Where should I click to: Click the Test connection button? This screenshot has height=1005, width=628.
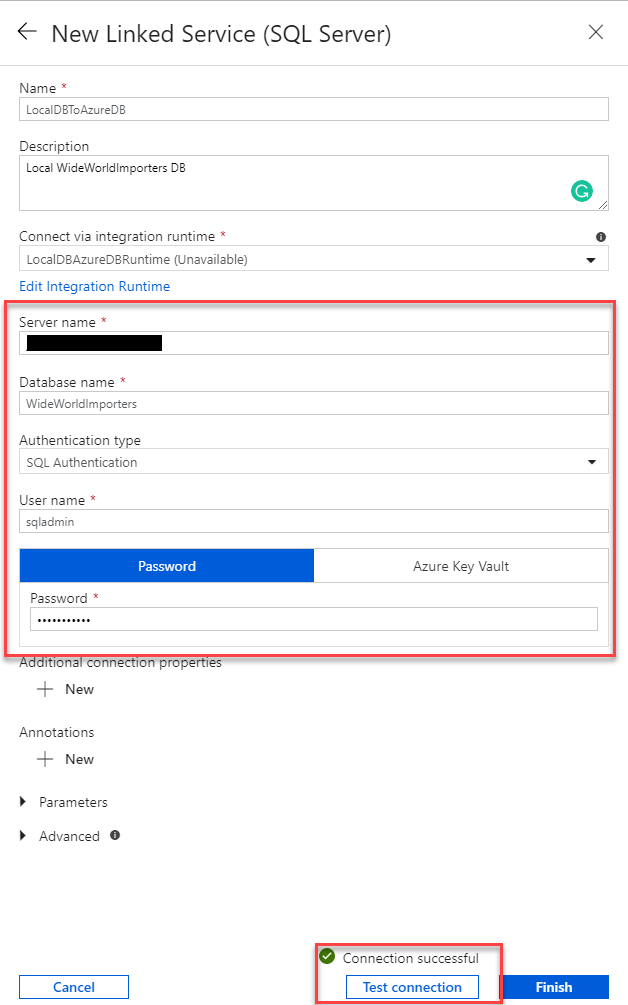(412, 987)
